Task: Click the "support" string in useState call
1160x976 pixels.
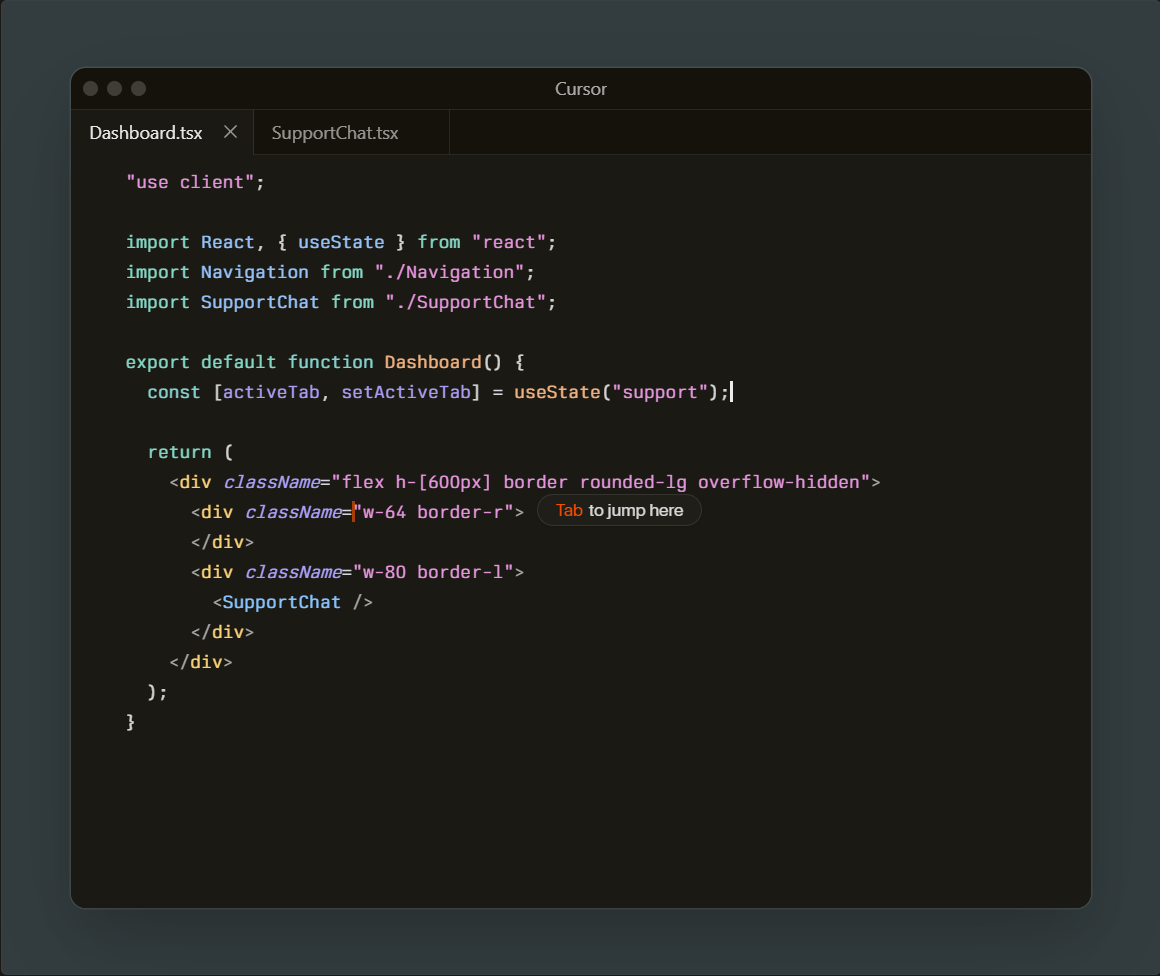Action: point(660,392)
